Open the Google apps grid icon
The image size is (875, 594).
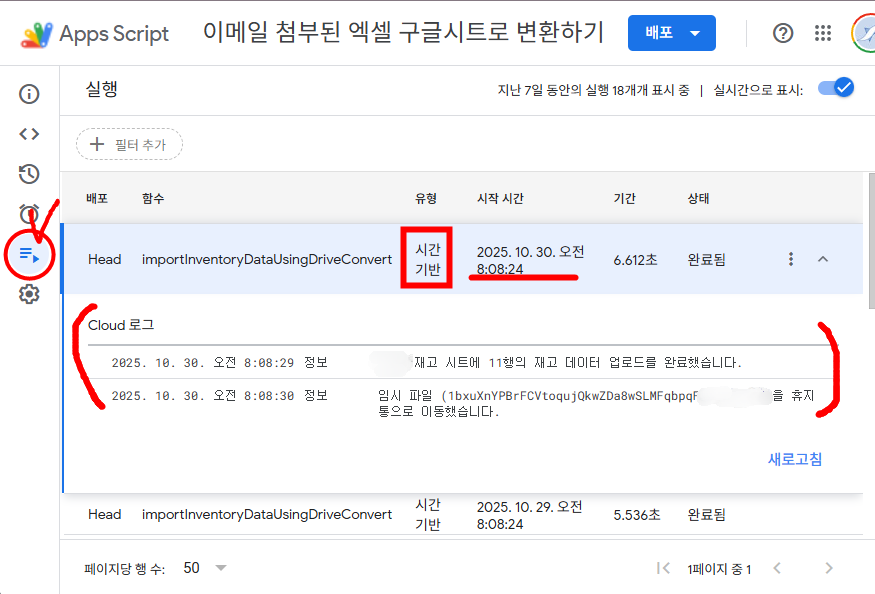coord(823,33)
